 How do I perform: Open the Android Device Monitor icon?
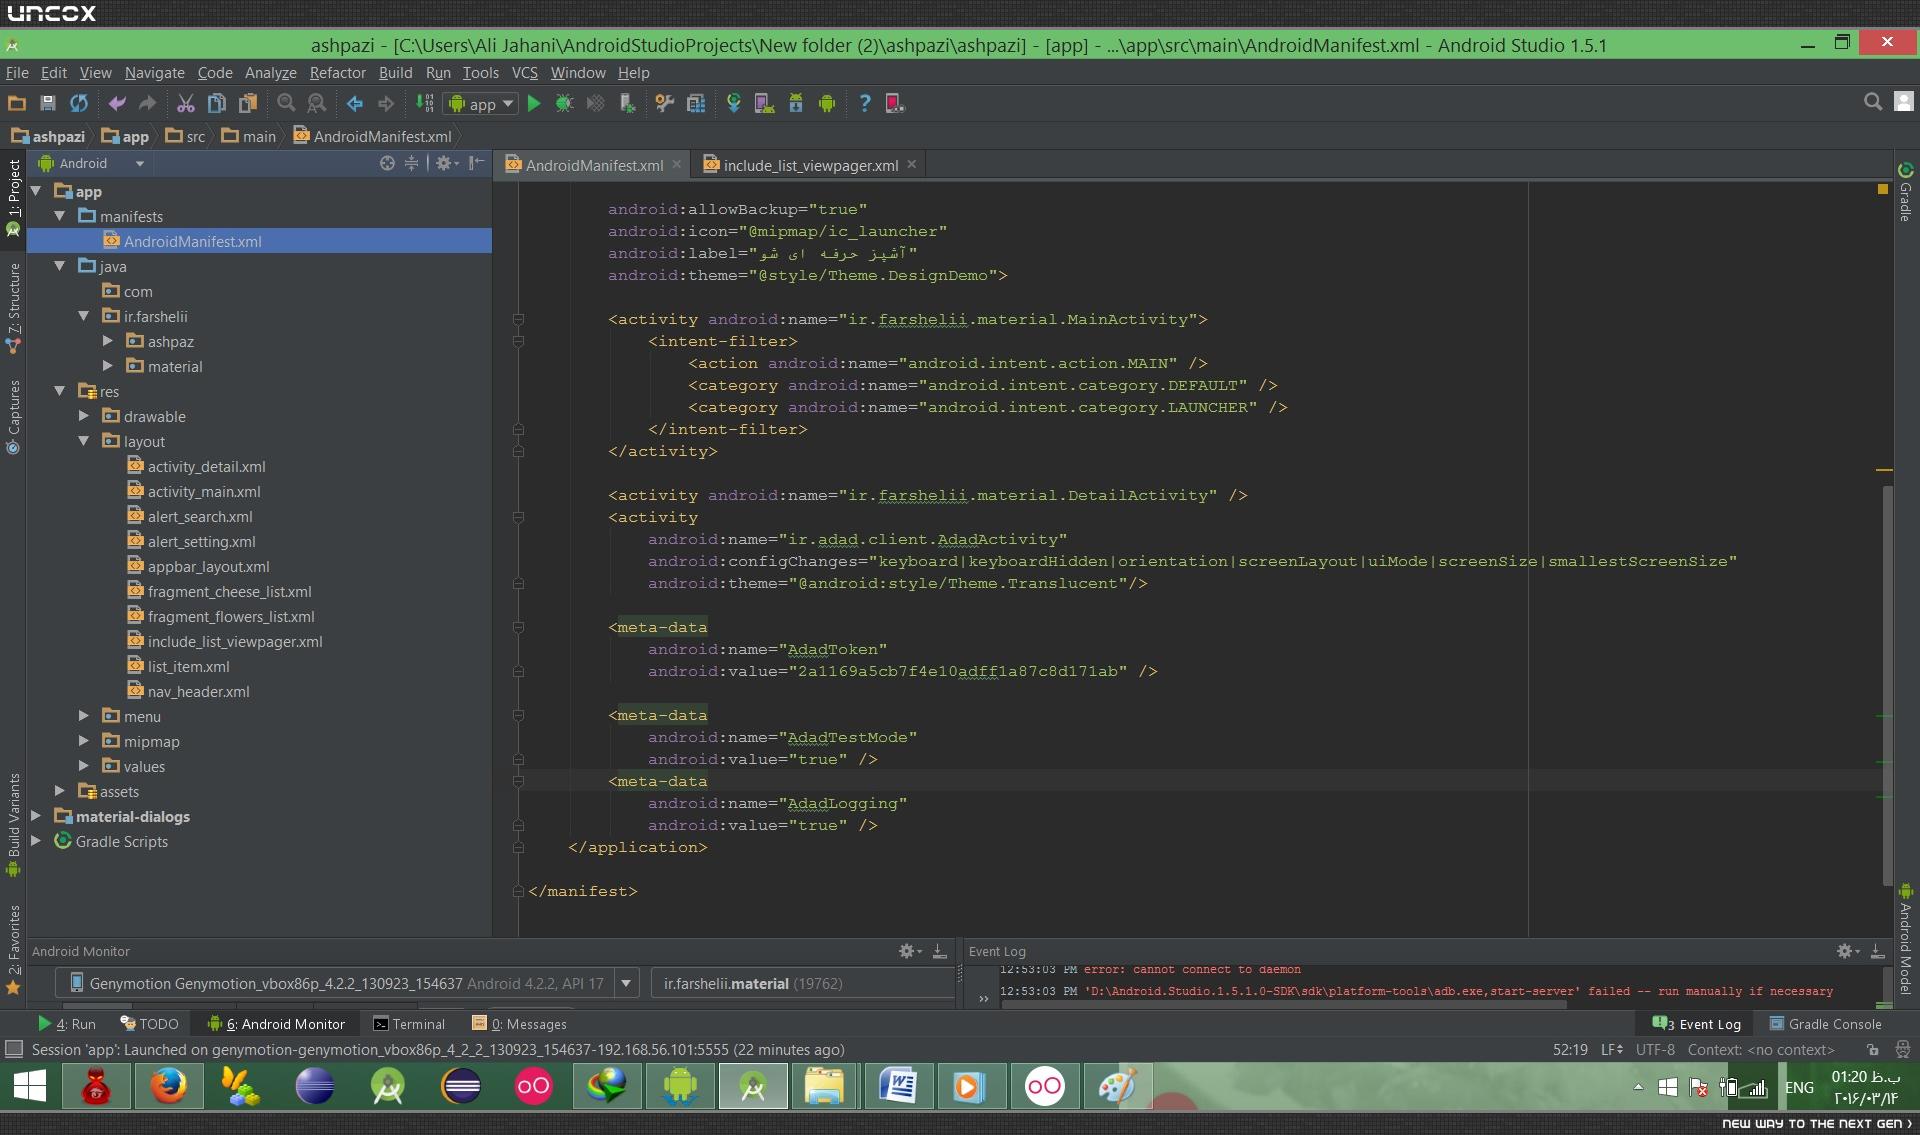(827, 103)
